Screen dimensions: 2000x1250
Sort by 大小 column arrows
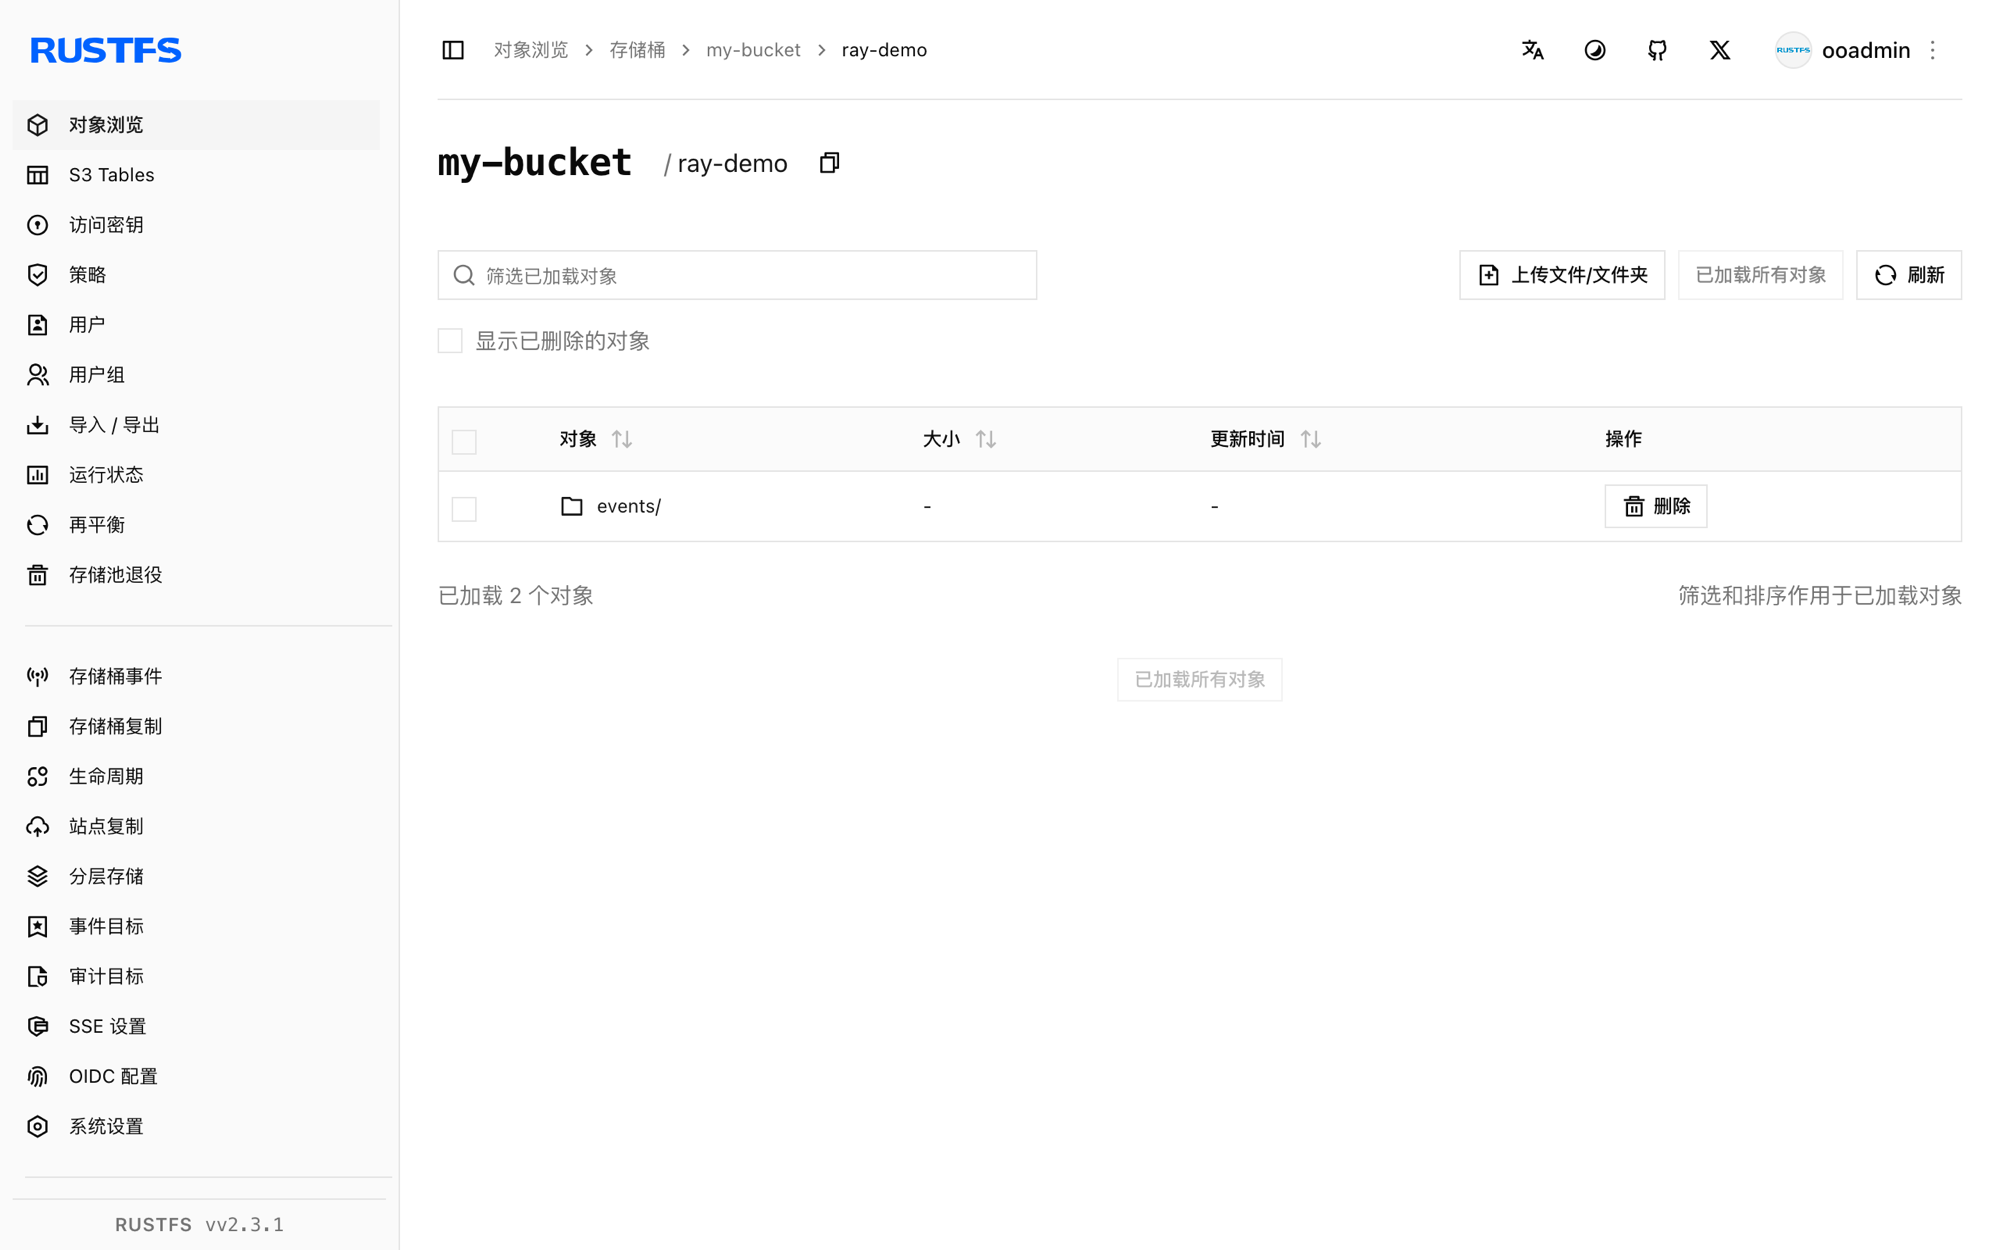click(x=986, y=439)
